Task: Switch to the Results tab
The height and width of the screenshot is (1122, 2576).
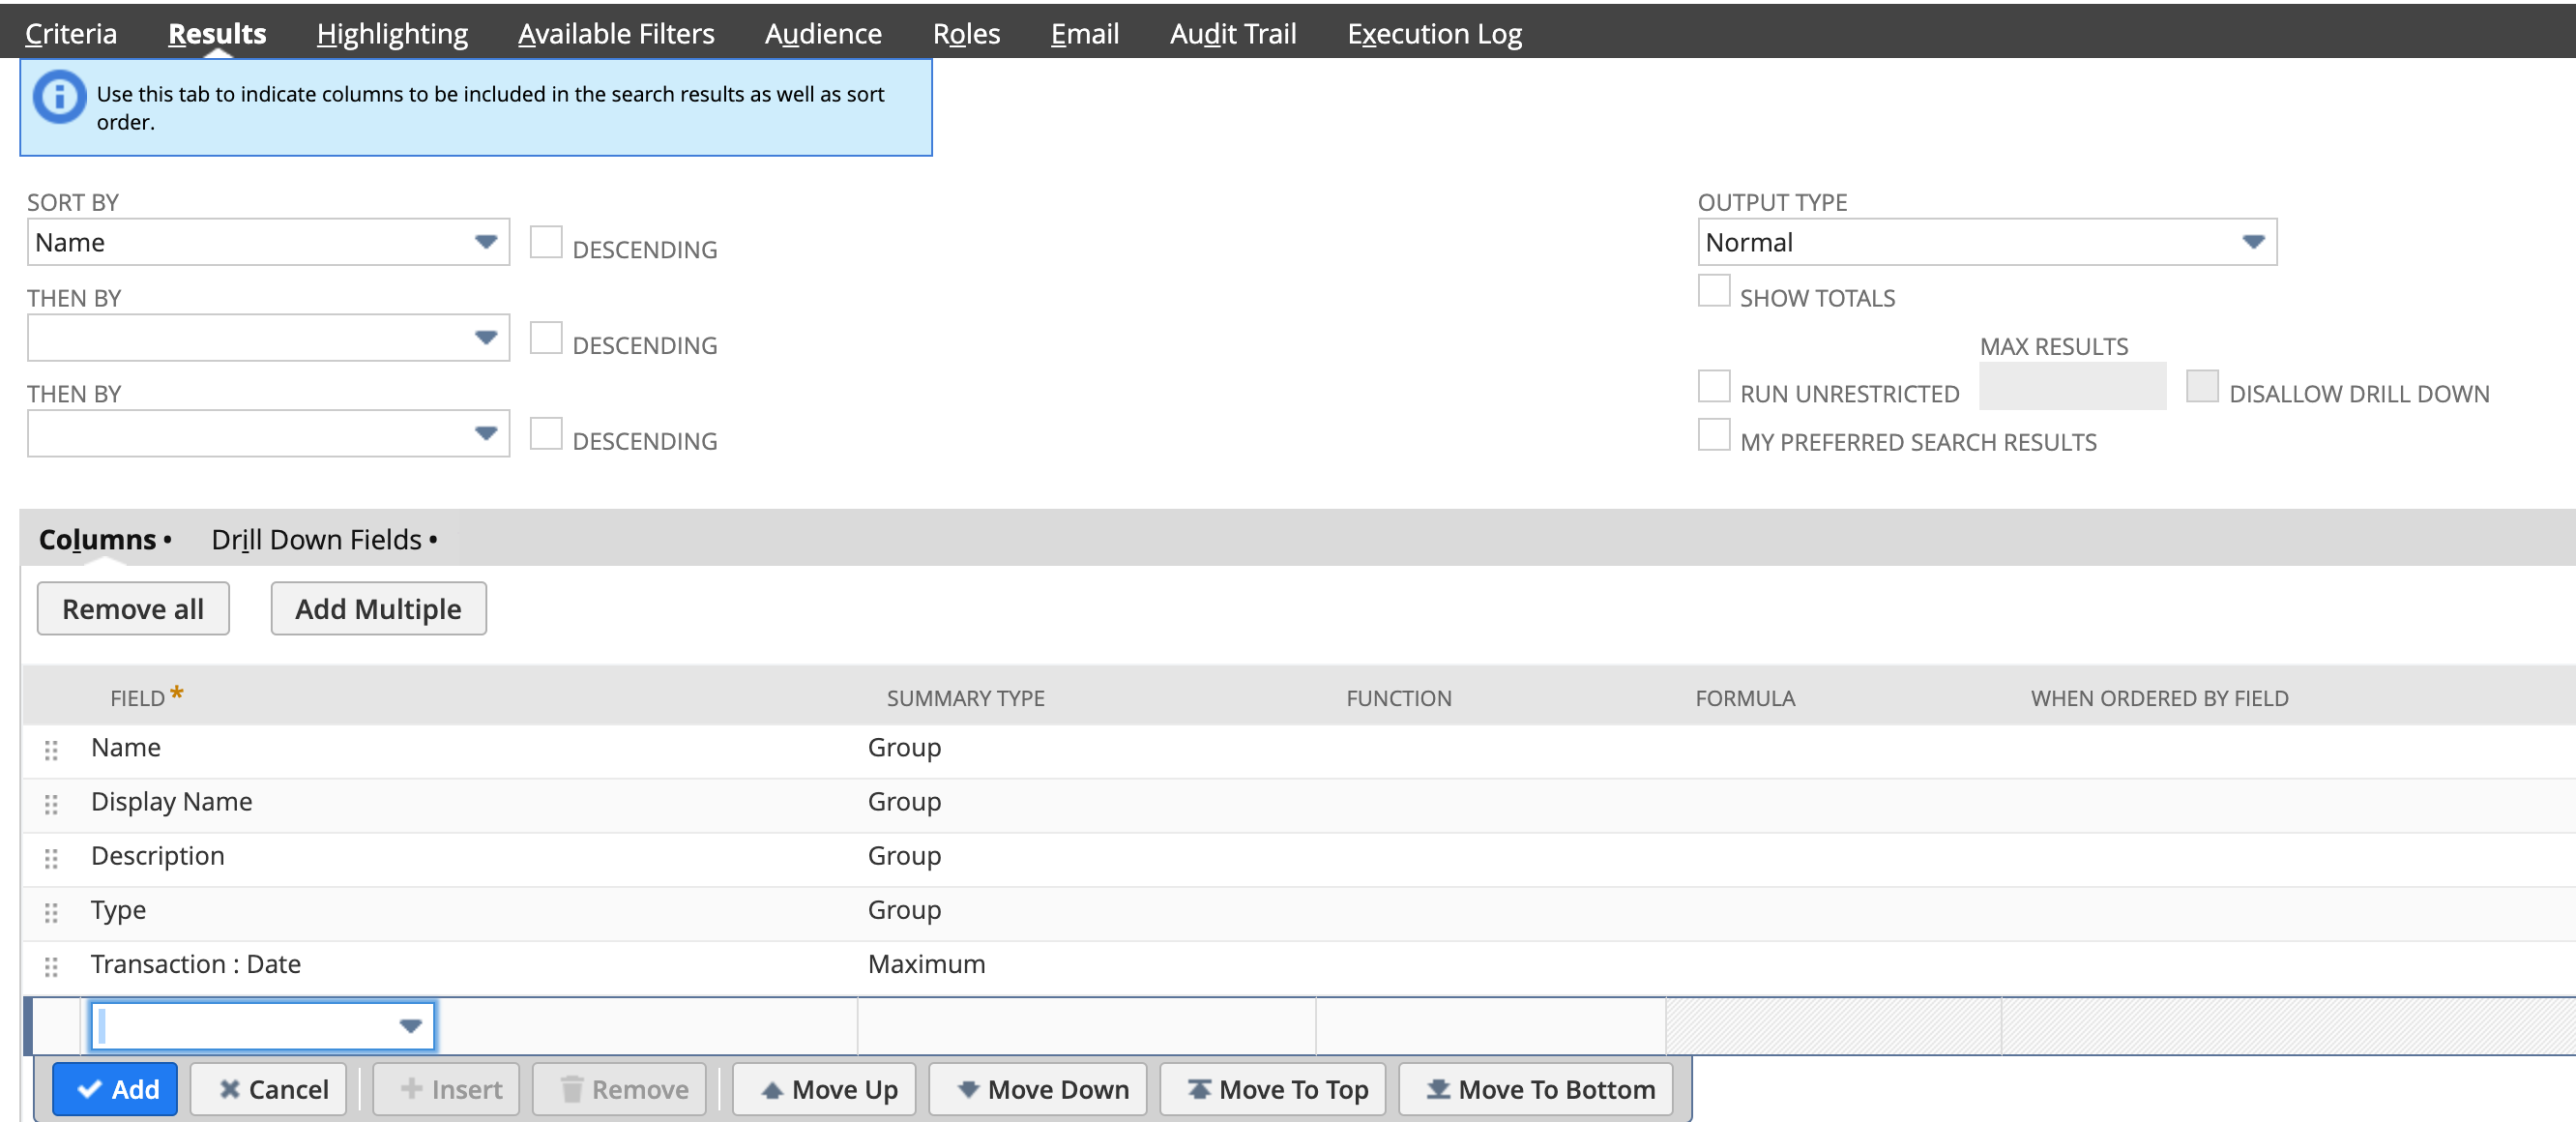Action: (217, 33)
